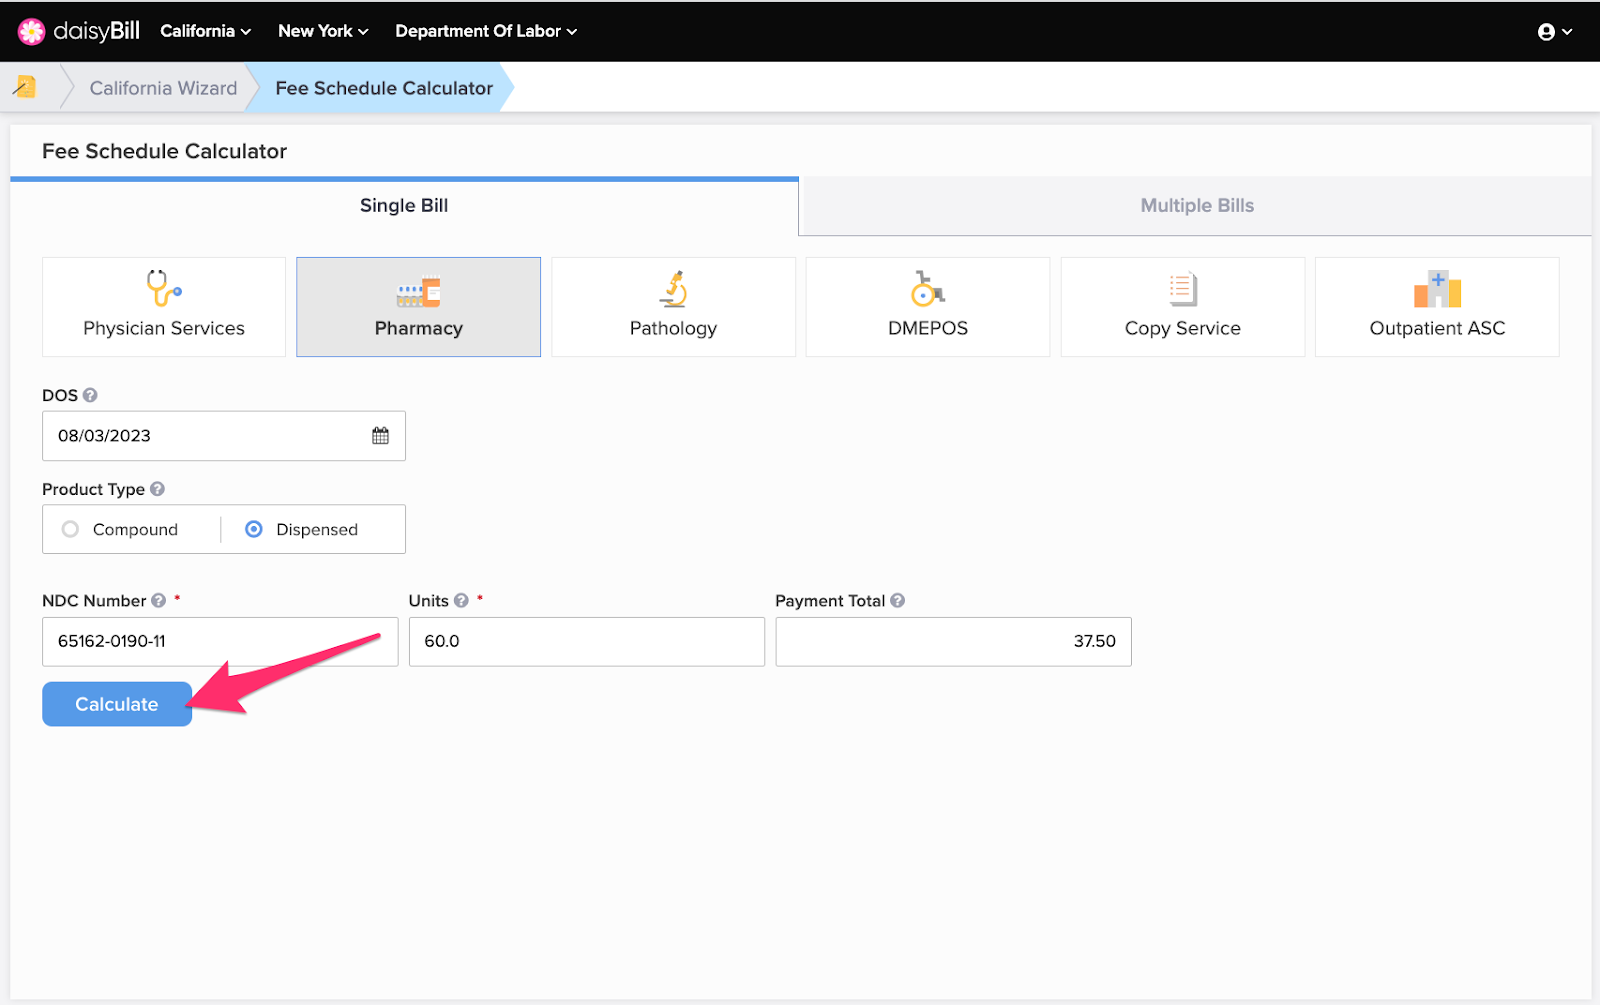This screenshot has height=1005, width=1600.
Task: Click the NDC Number input field
Action: [220, 641]
